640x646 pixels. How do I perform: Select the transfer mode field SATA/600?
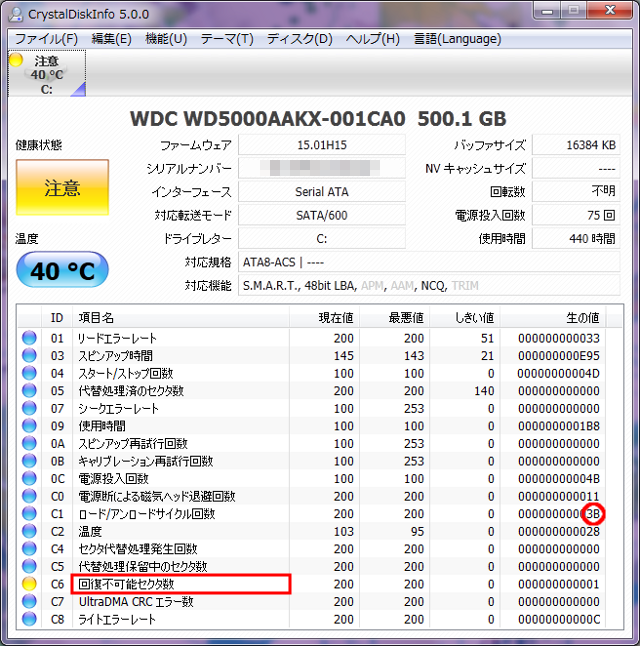click(x=322, y=215)
